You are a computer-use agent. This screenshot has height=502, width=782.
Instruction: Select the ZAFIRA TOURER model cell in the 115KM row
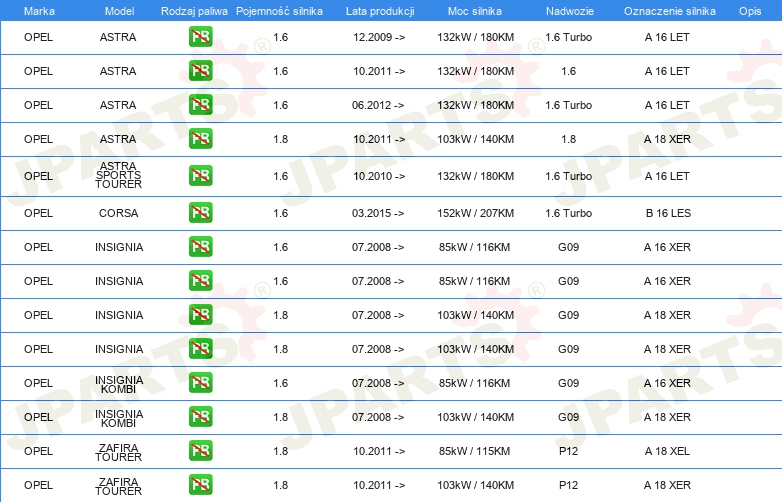118,452
